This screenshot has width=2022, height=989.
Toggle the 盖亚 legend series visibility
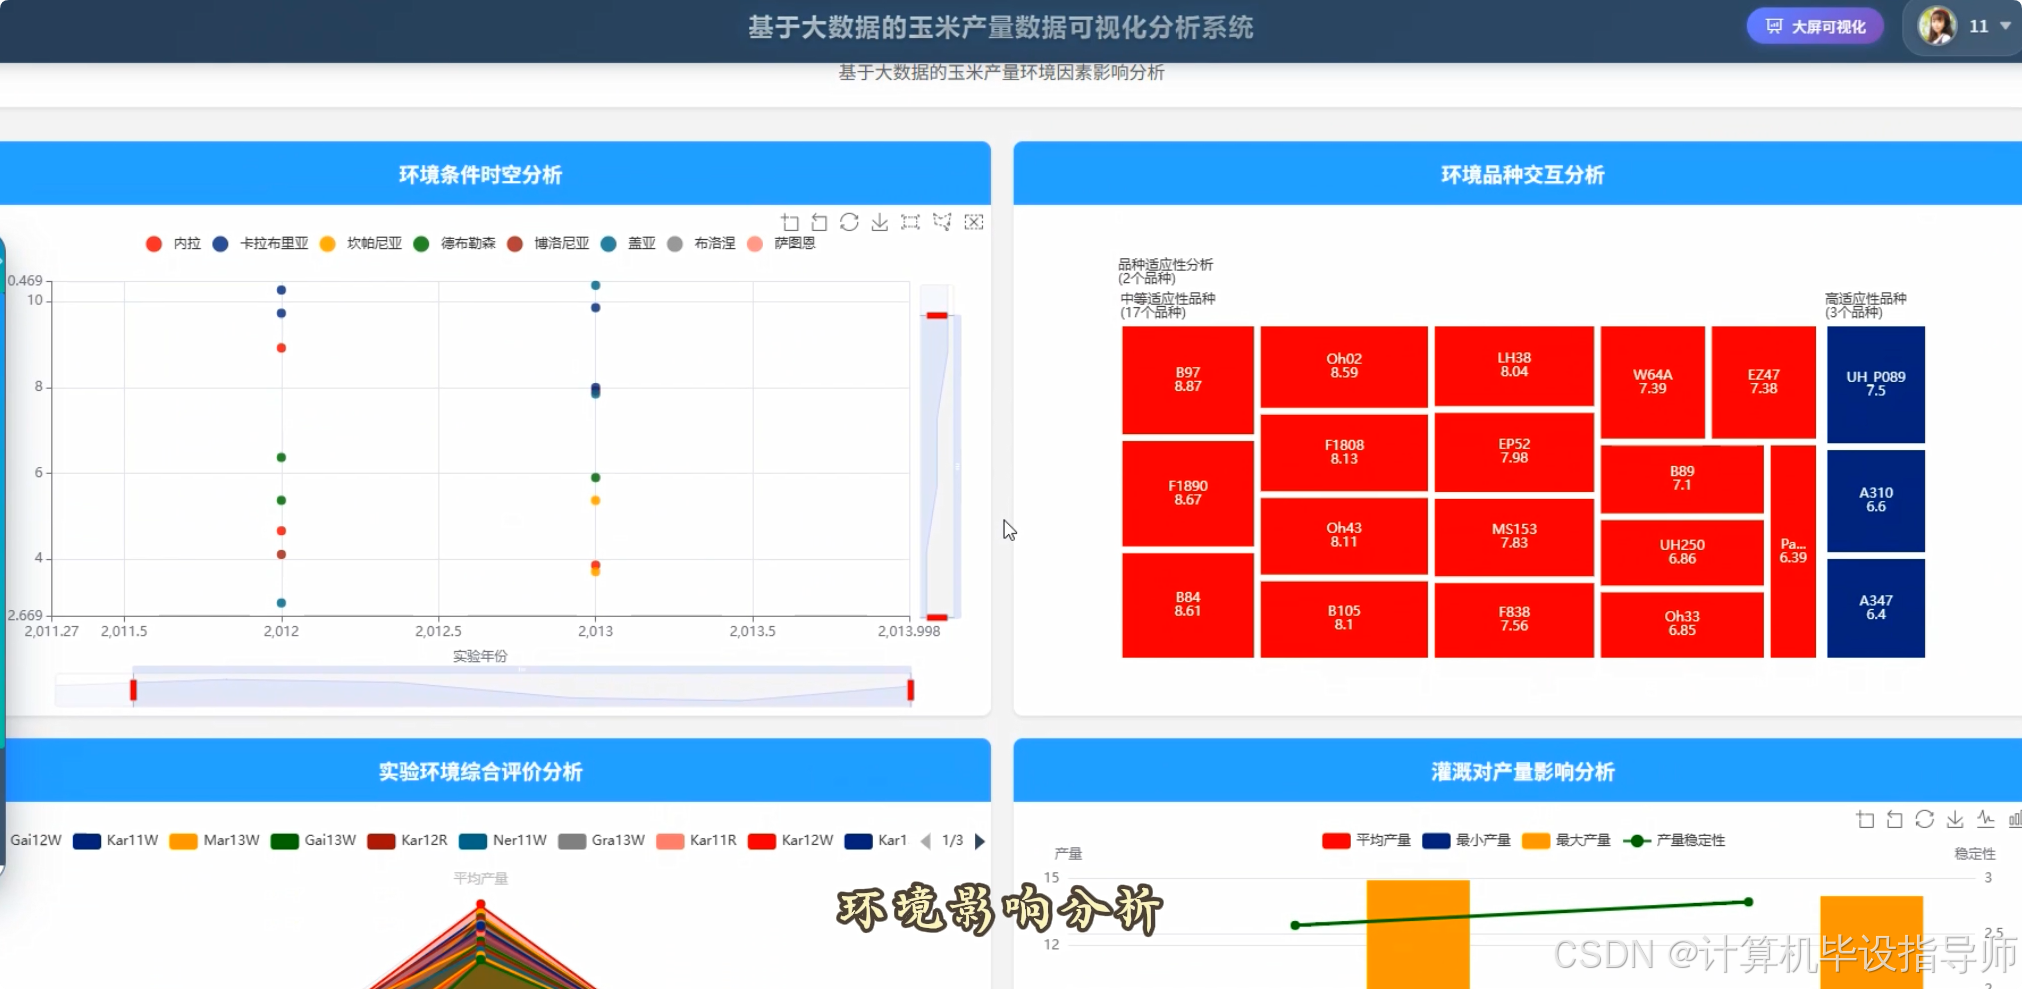pyautogui.click(x=631, y=244)
